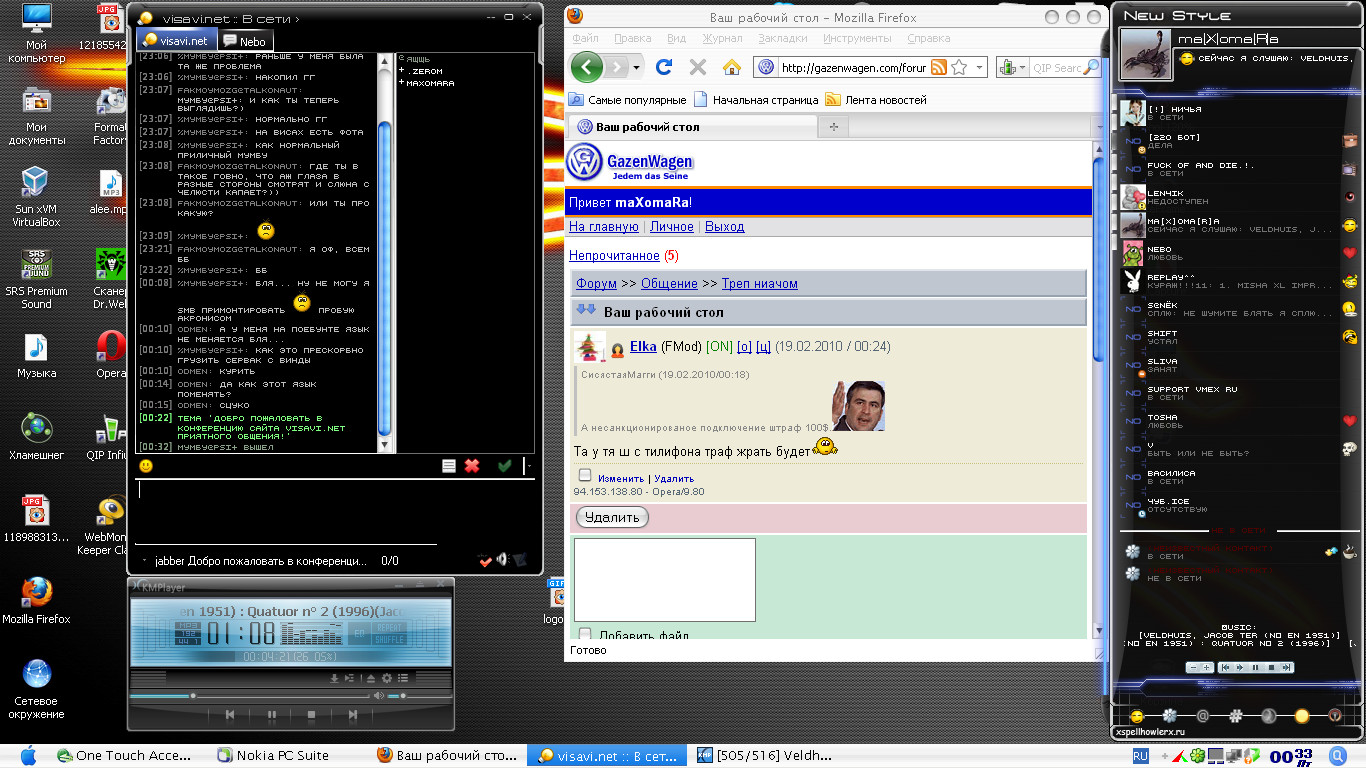Tick the checkbox beside Изменить | Удалить
1366x768 pixels.
[585, 476]
